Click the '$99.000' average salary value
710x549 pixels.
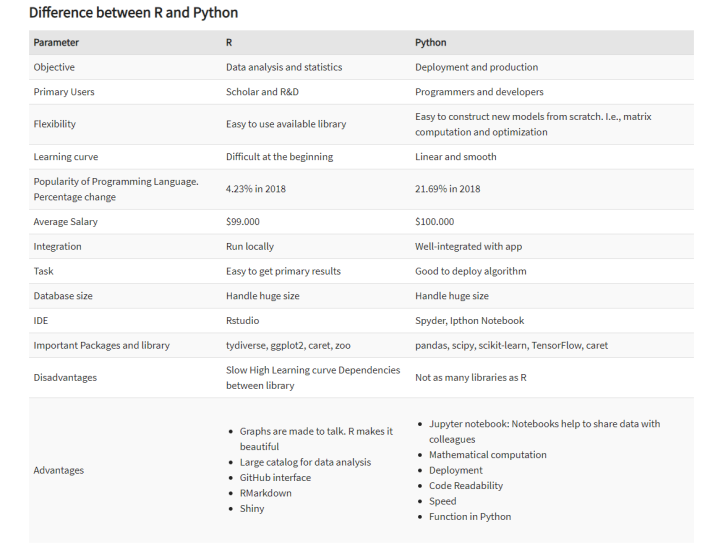[243, 222]
